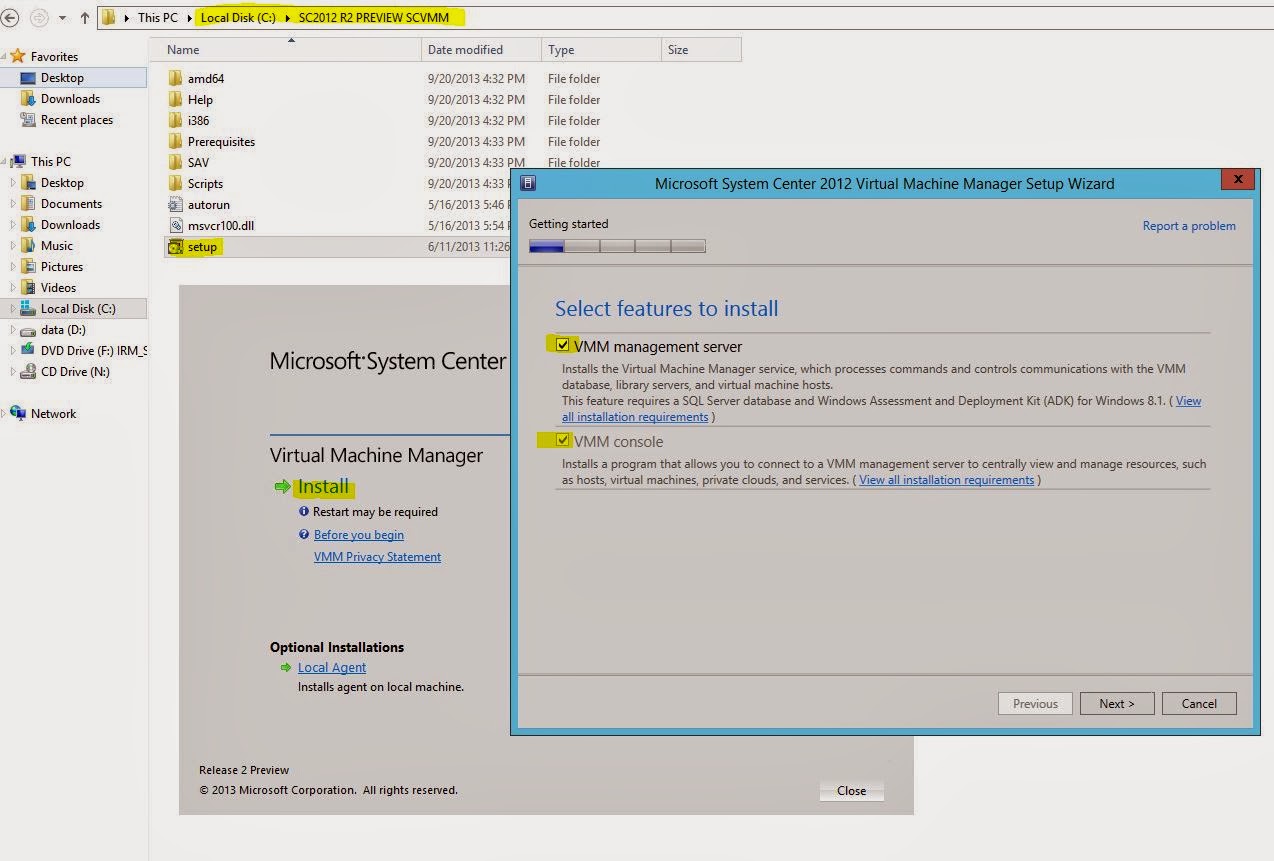Expand the Local Disk (C:) tree node

coord(13,308)
